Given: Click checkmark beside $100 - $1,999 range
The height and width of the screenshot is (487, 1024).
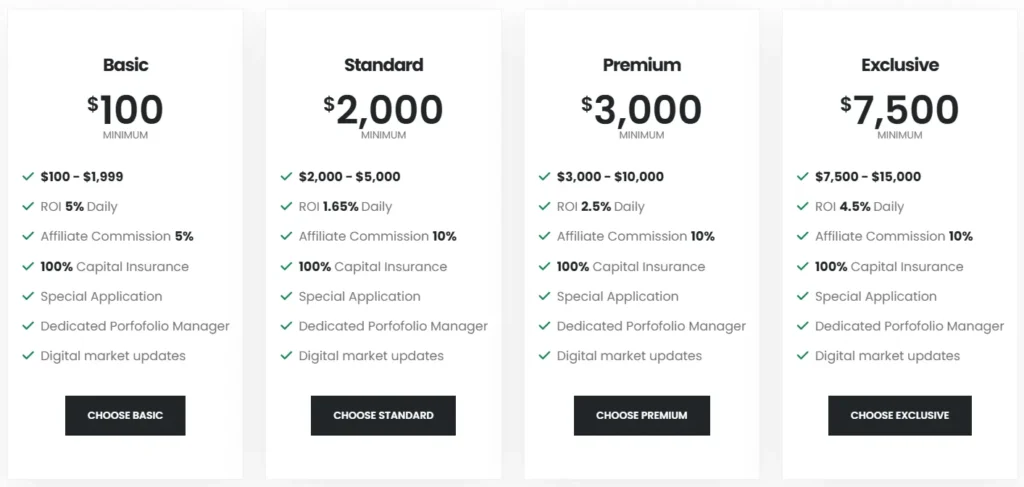Looking at the screenshot, I should [28, 177].
